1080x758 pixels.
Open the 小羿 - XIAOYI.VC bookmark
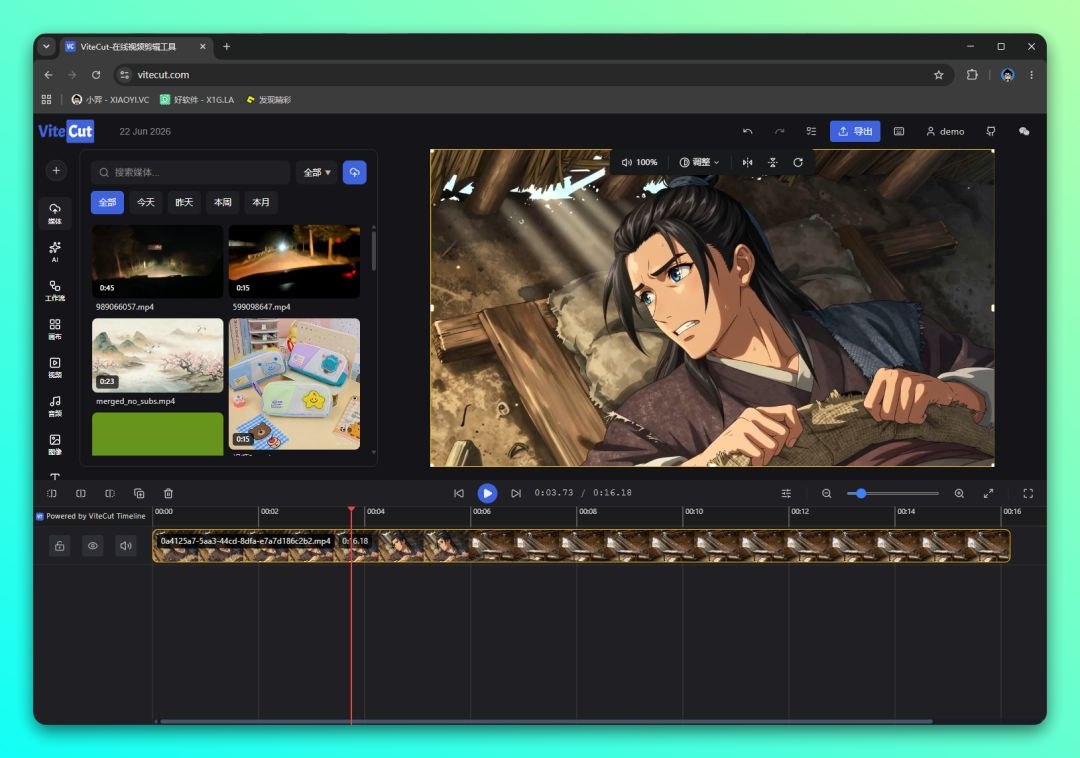[110, 100]
